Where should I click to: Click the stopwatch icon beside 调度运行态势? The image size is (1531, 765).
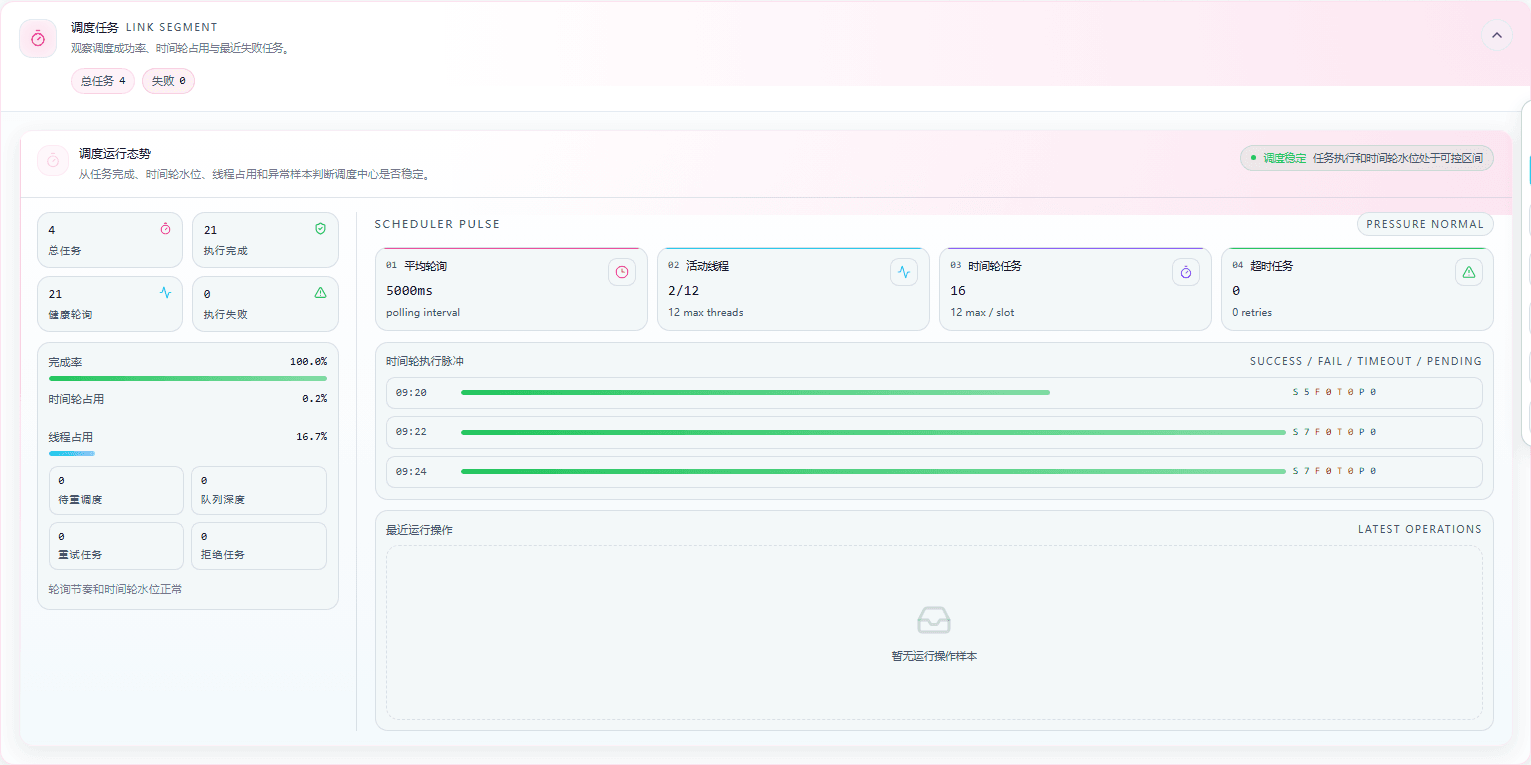coord(53,160)
